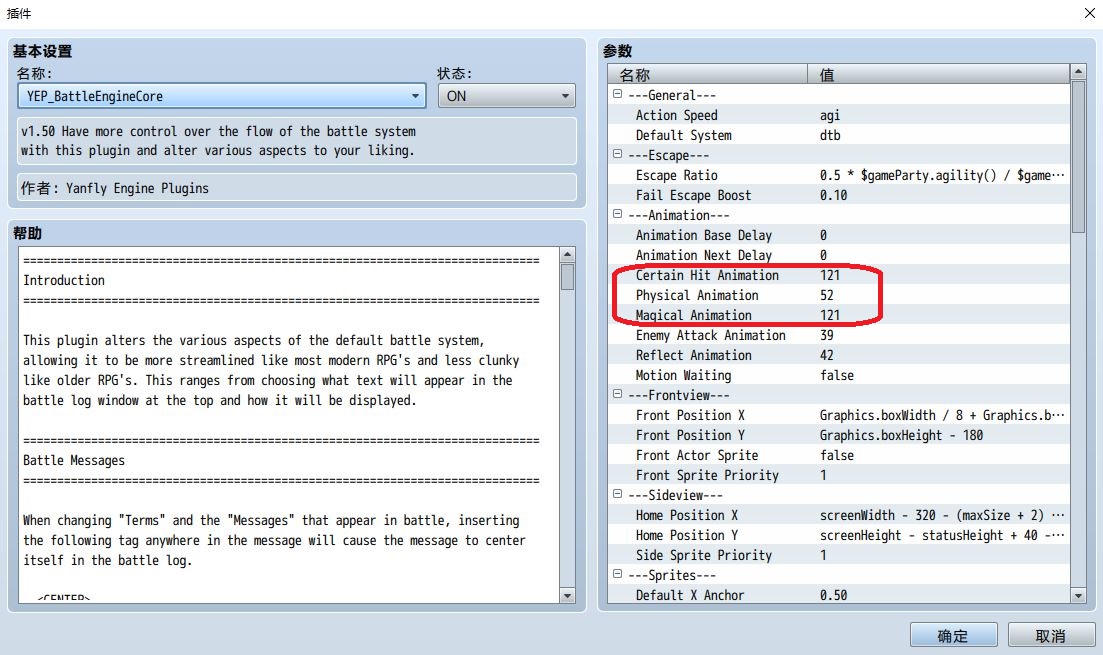Select the Side Sprite Priority parameter
The width and height of the screenshot is (1103, 655).
click(839, 555)
